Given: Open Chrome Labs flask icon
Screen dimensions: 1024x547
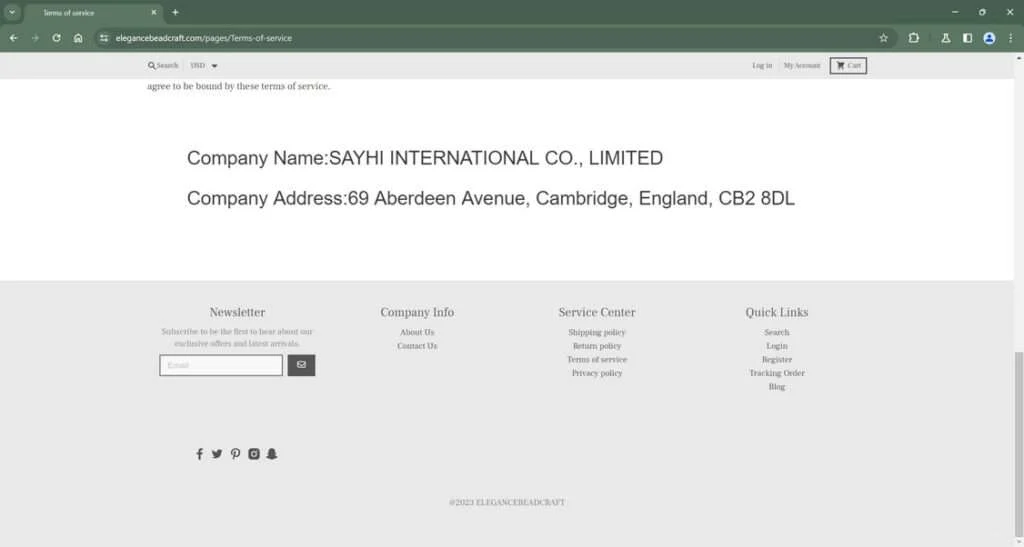Looking at the screenshot, I should click(946, 38).
